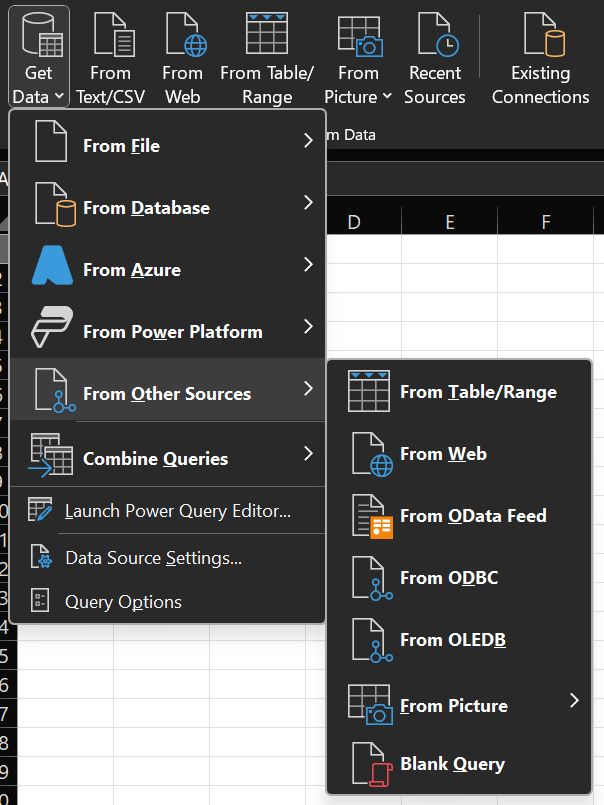Choose From File menu entry
The height and width of the screenshot is (805, 604).
pyautogui.click(x=168, y=141)
